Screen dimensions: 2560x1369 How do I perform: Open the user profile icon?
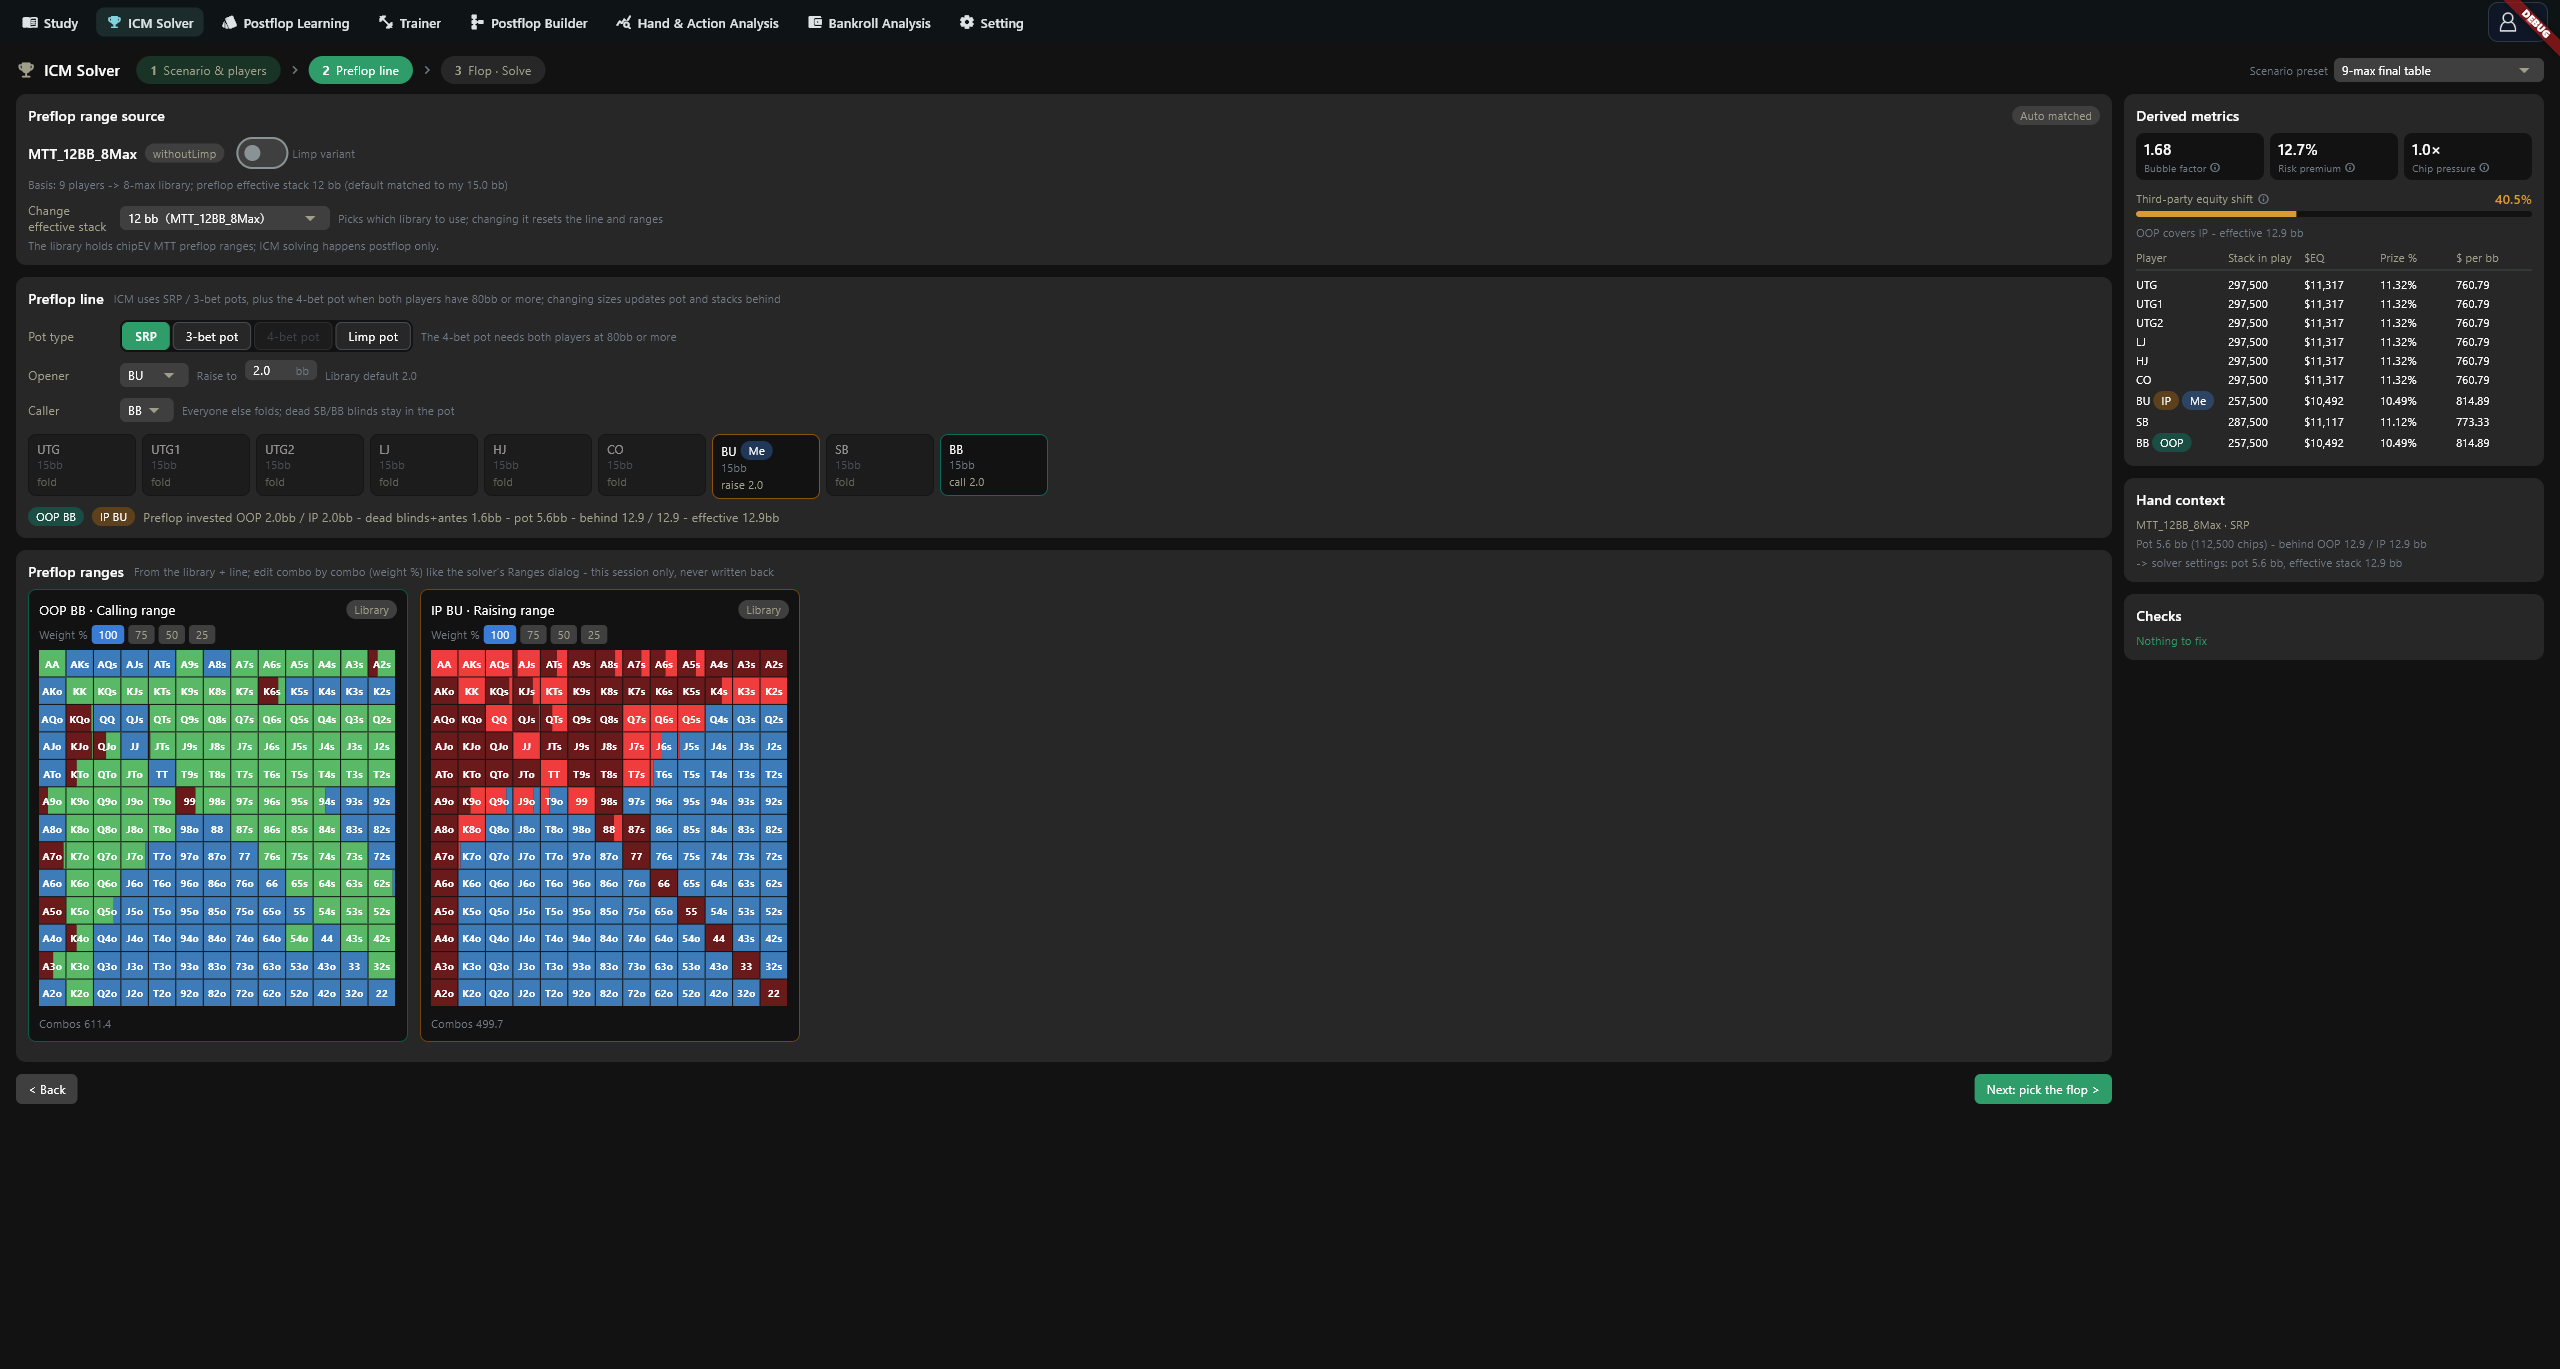click(2508, 22)
